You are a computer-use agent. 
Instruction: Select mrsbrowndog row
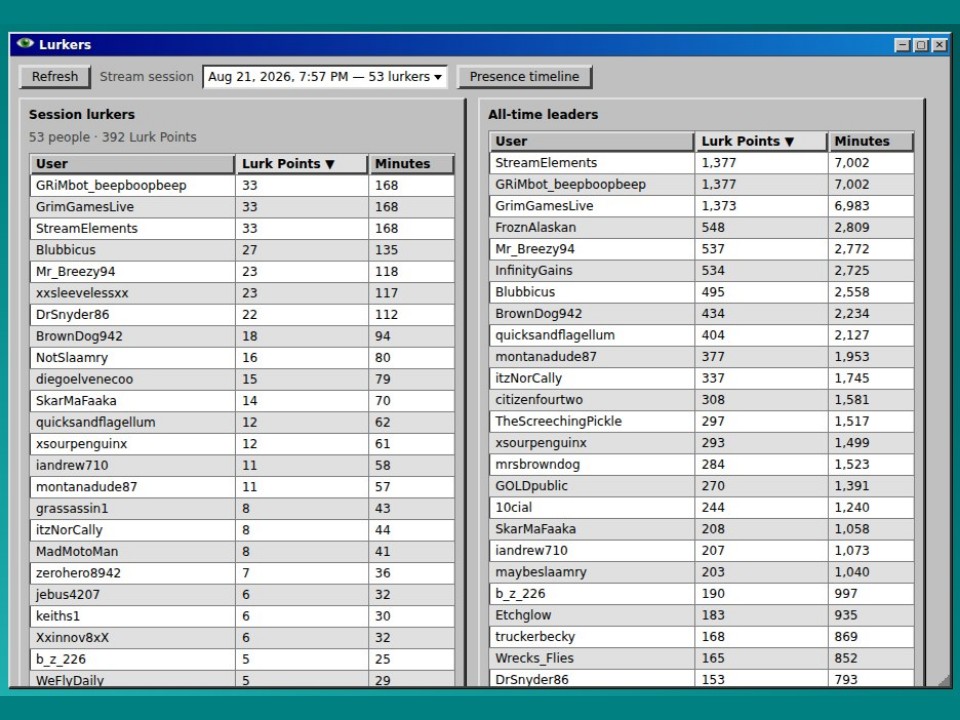click(702, 464)
